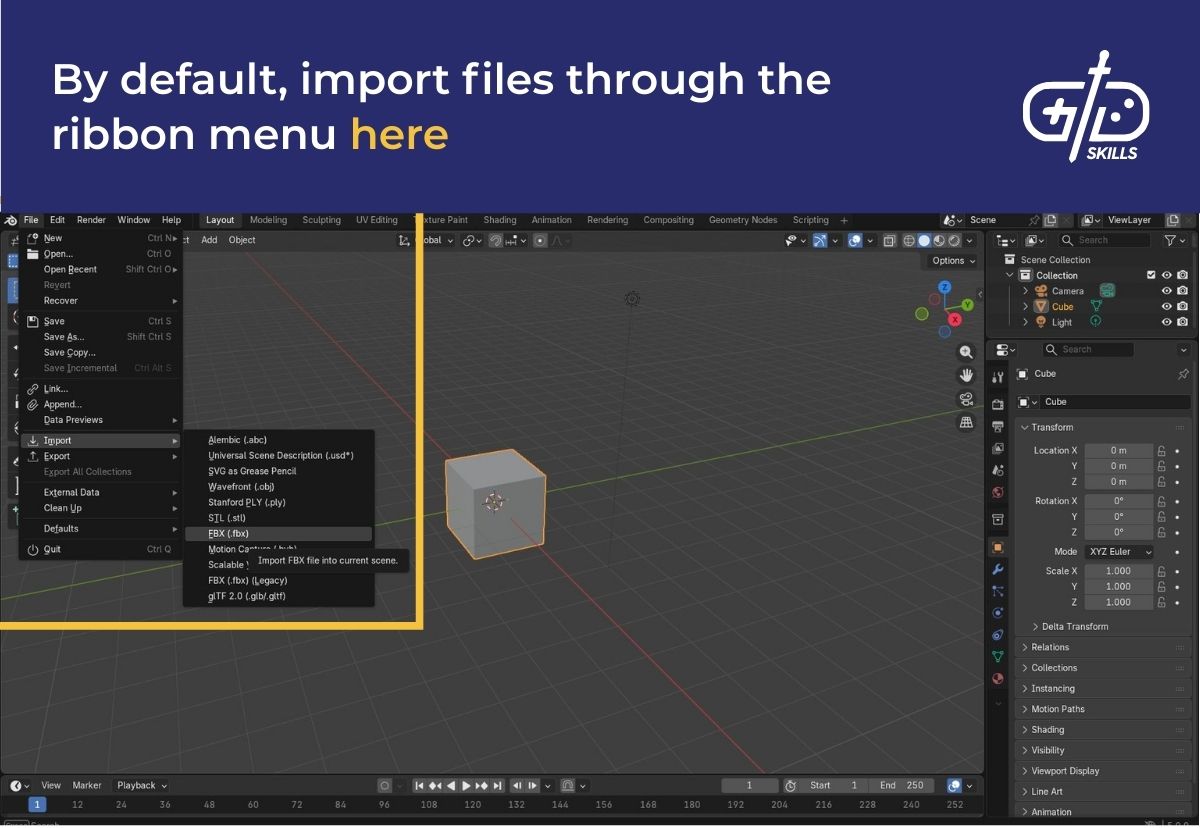The height and width of the screenshot is (828, 1200).
Task: Switch to the Modeling workspace tab
Action: 267,220
